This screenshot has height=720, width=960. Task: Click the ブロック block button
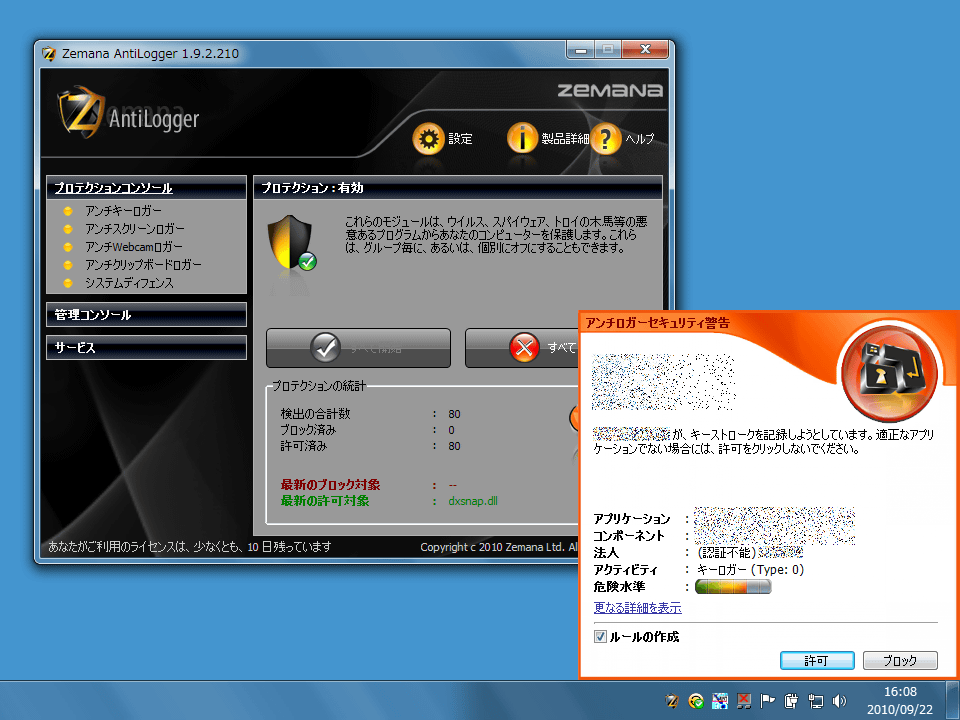[900, 661]
